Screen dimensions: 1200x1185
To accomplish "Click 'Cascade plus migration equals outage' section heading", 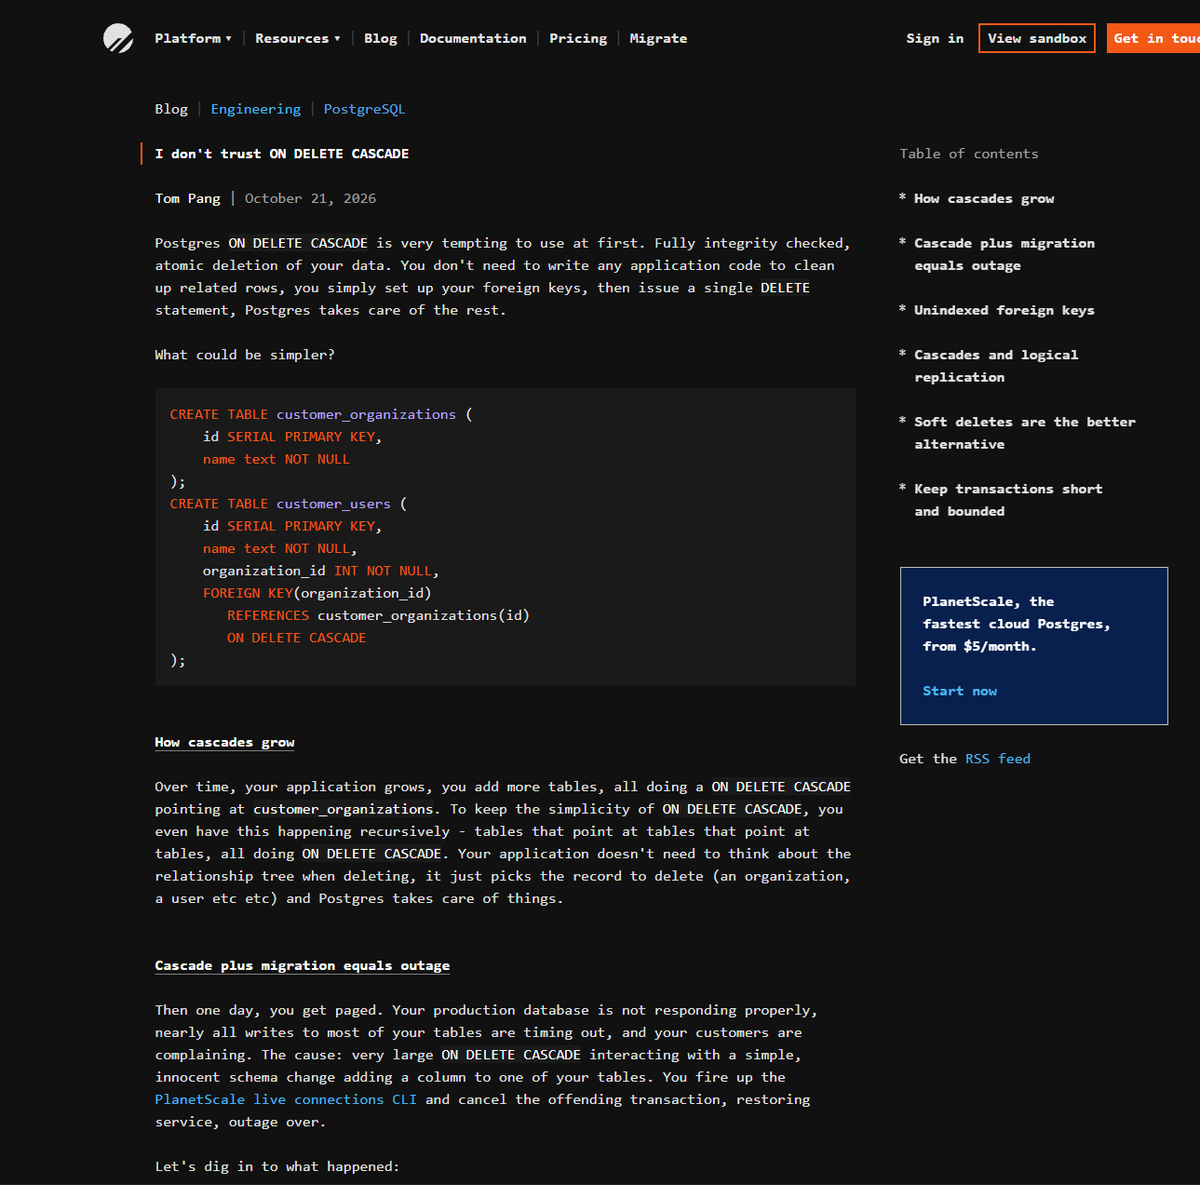I will (x=302, y=965).
